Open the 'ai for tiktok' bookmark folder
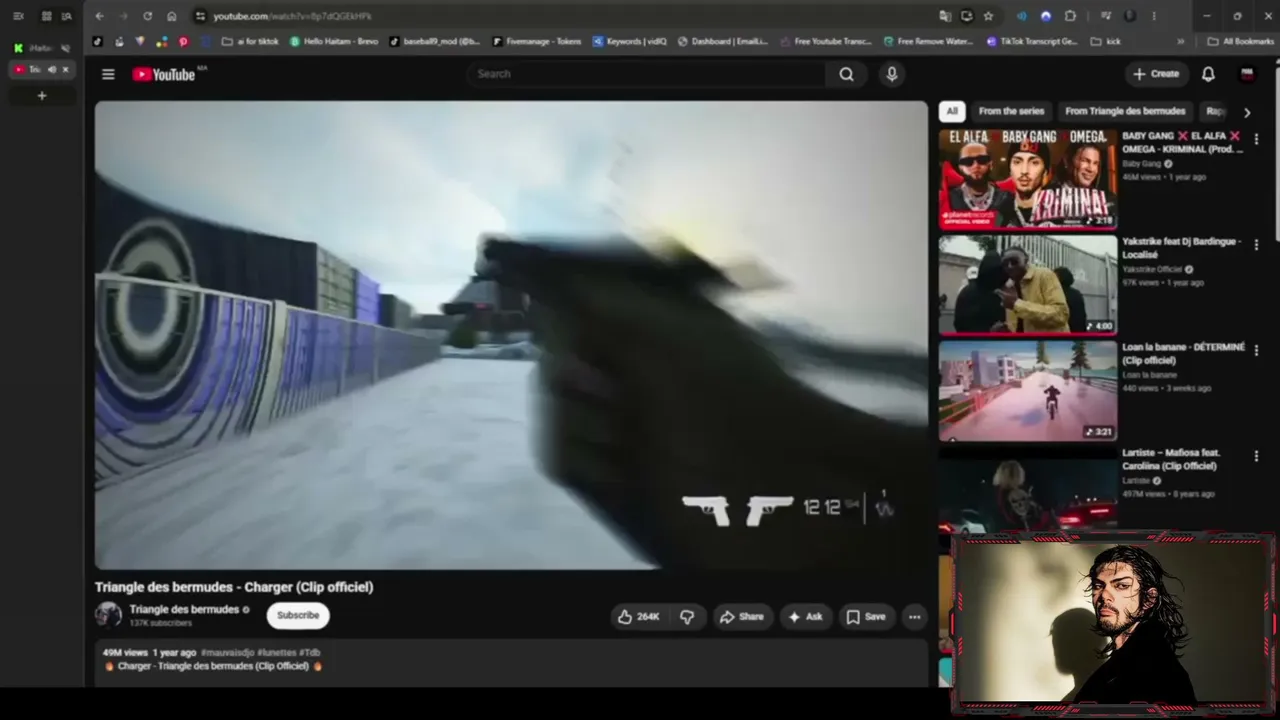 coord(250,42)
